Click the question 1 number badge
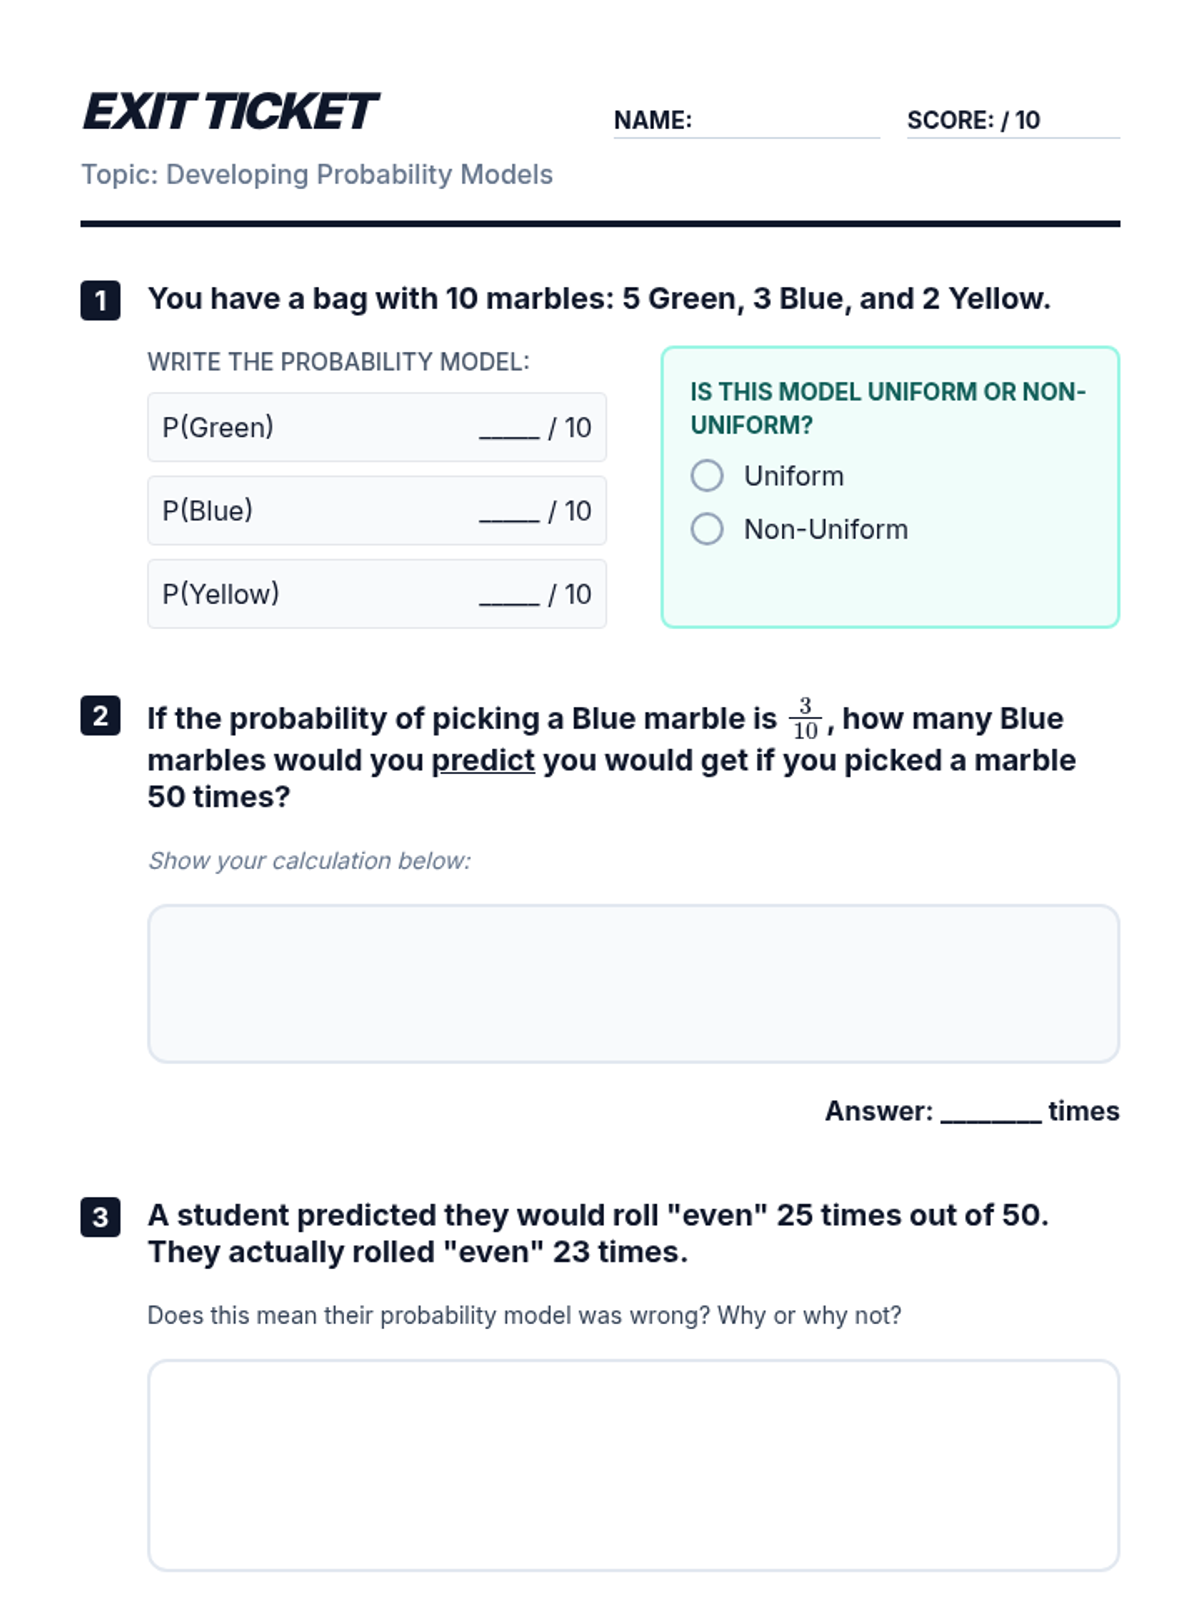The image size is (1200, 1600). [100, 300]
